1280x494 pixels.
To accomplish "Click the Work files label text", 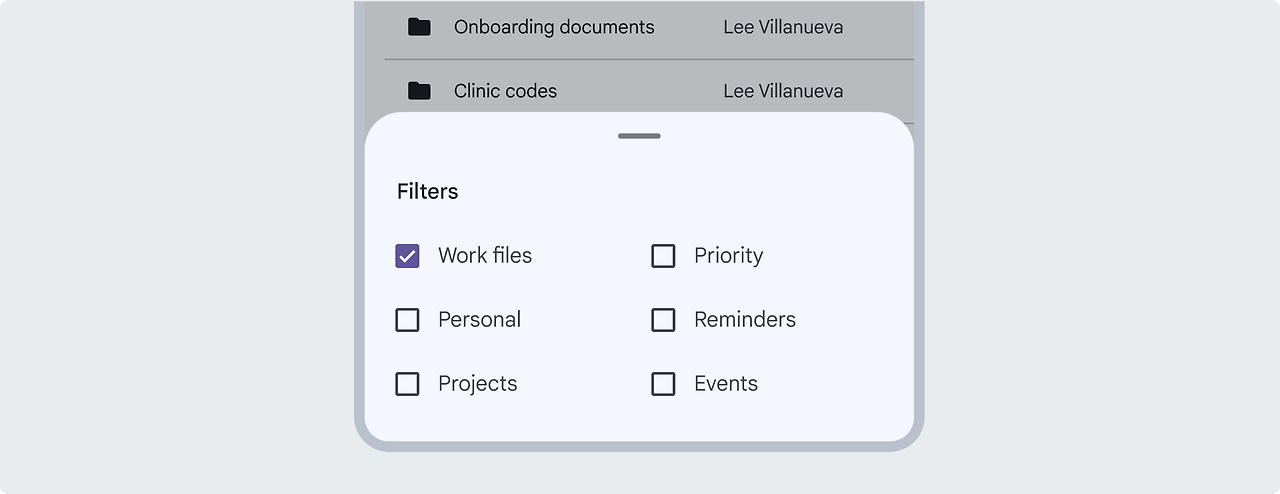I will pyautogui.click(x=484, y=256).
